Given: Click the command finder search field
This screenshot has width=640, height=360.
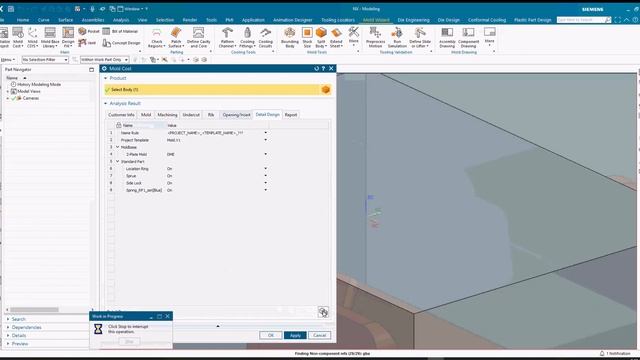Looking at the screenshot, I should (x=581, y=20).
